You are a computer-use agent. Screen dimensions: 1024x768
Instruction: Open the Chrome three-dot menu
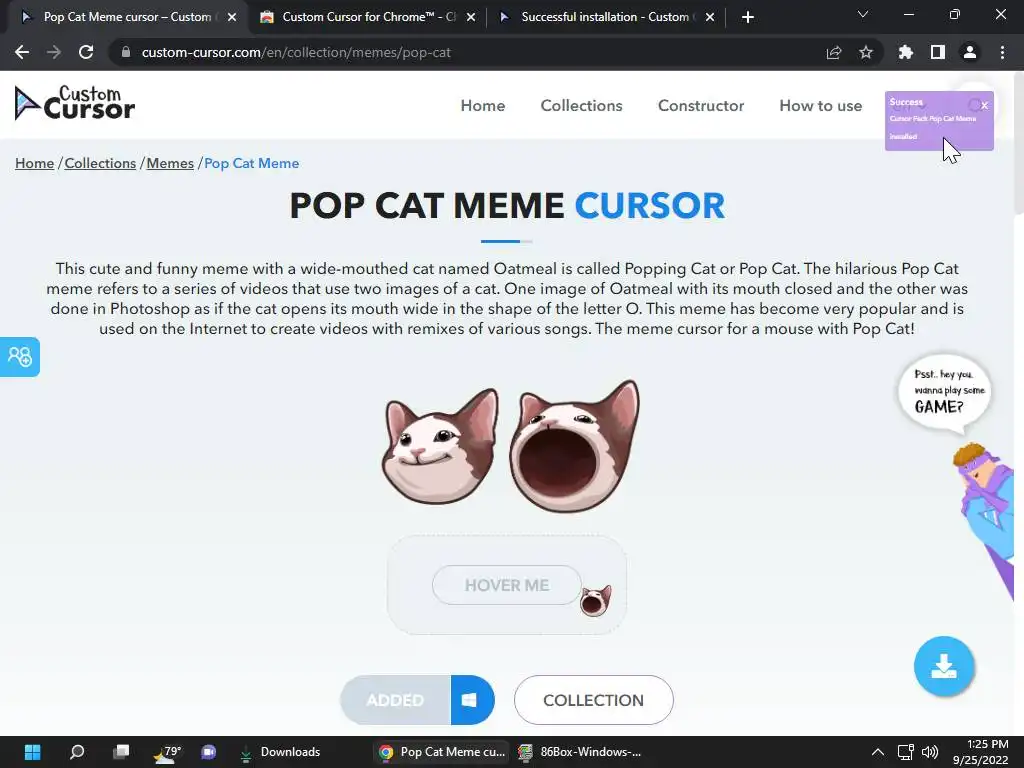1002,52
